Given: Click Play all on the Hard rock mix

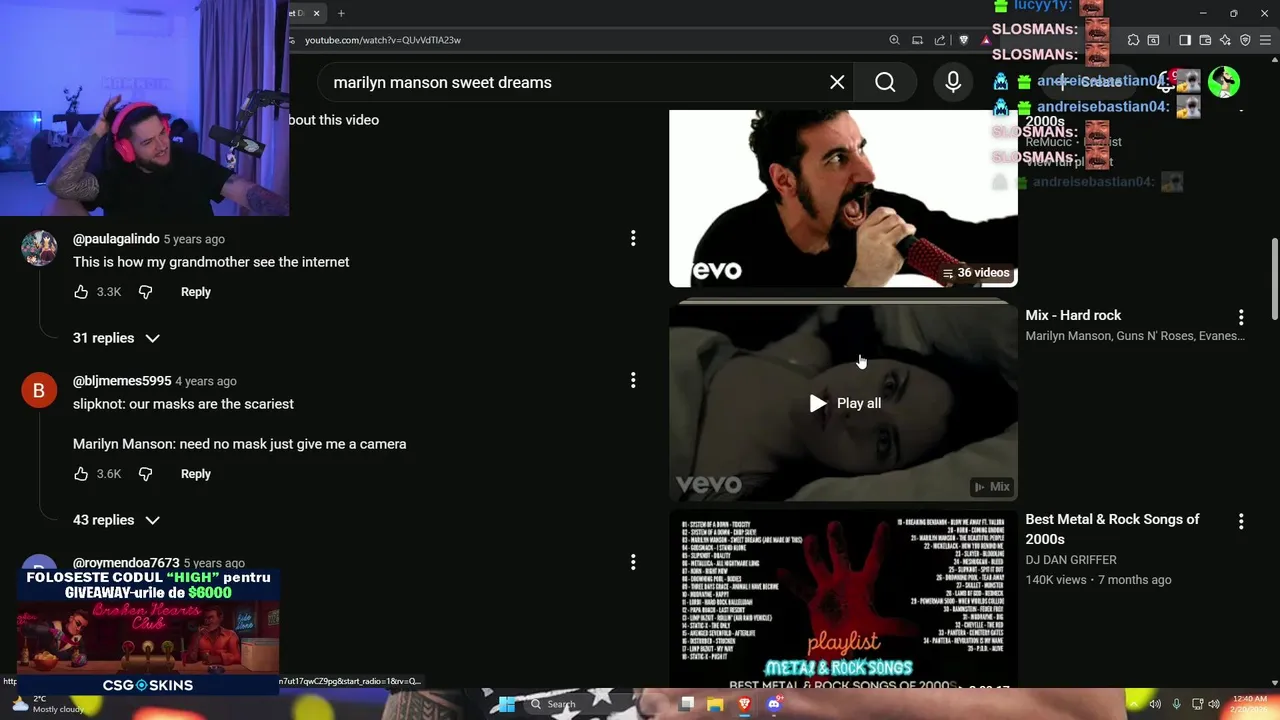Looking at the screenshot, I should click(x=845, y=403).
